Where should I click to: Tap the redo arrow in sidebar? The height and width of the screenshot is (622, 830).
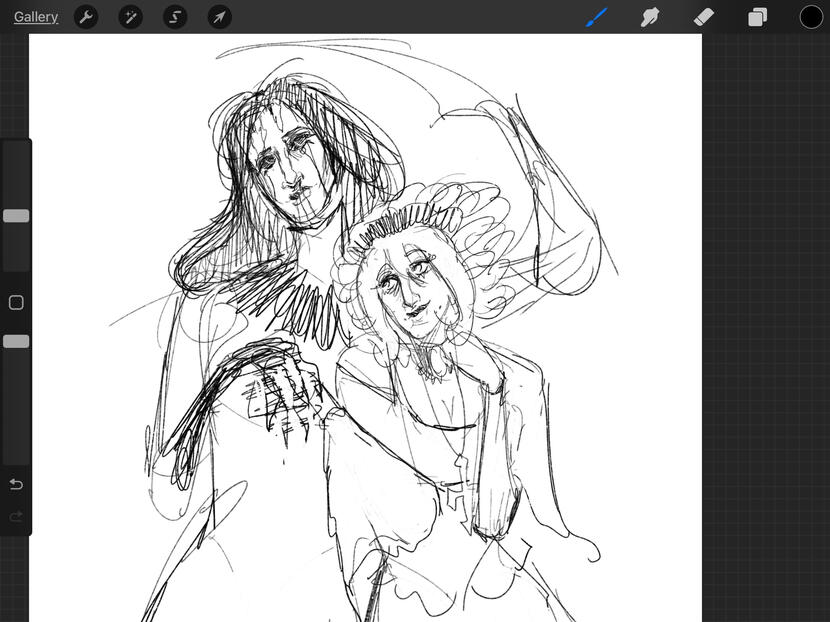click(16, 516)
